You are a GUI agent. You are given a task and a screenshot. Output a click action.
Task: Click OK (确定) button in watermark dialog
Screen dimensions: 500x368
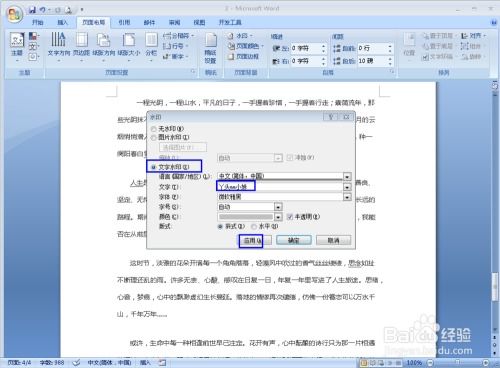coord(294,240)
